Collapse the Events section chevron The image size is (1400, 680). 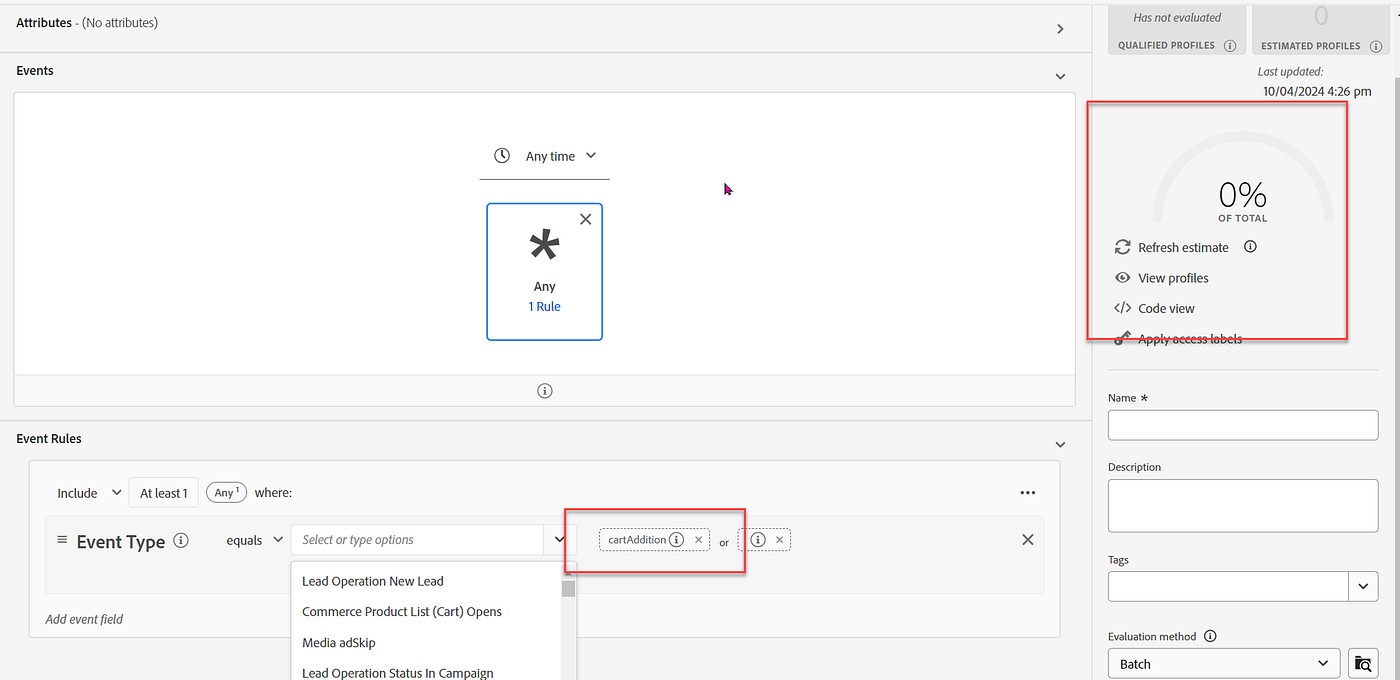tap(1060, 77)
